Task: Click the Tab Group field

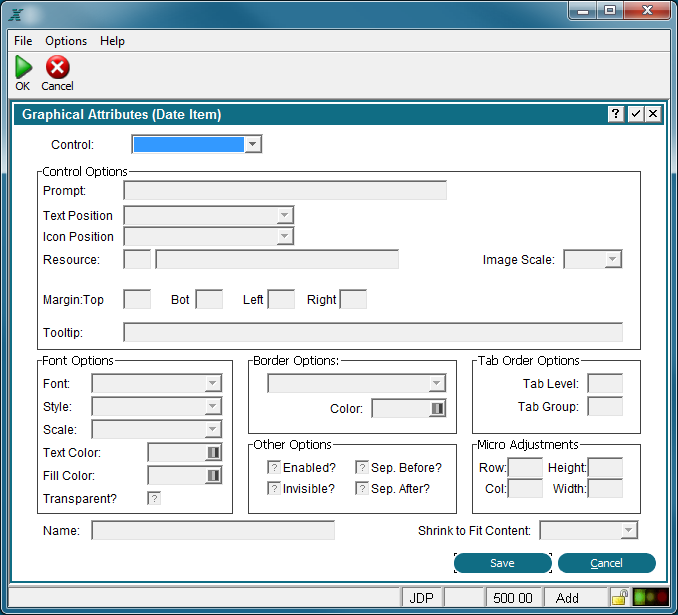Action: 605,406
